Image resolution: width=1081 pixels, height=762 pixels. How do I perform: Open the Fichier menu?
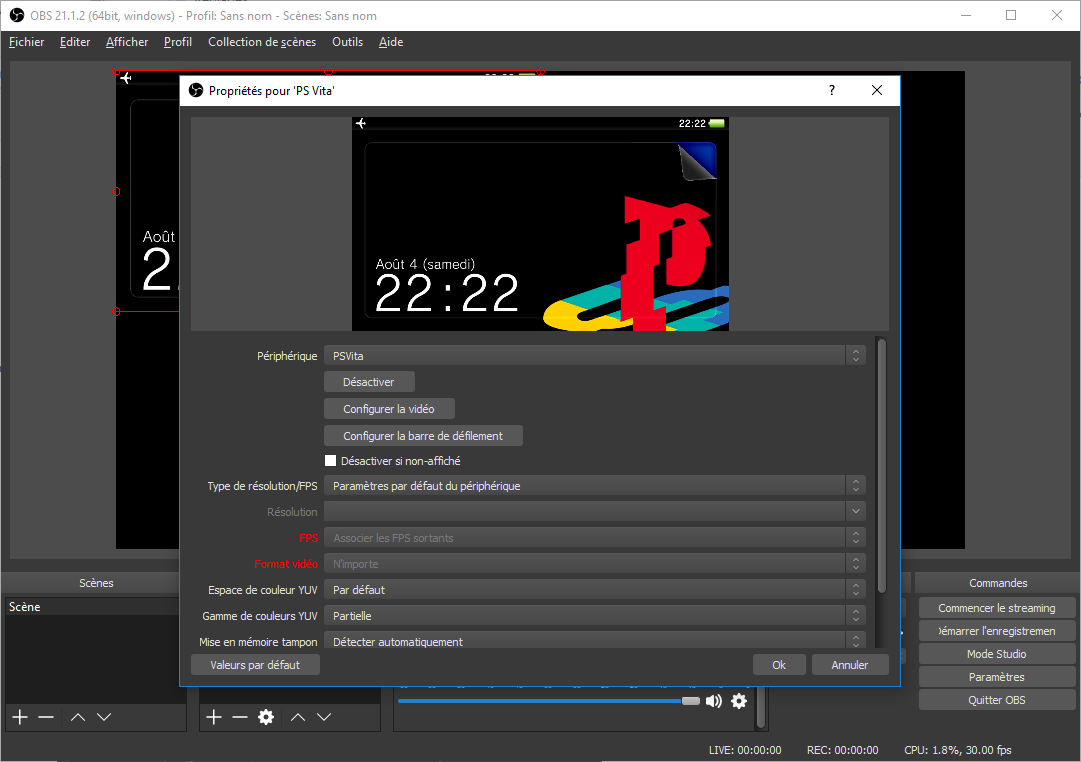pyautogui.click(x=26, y=42)
